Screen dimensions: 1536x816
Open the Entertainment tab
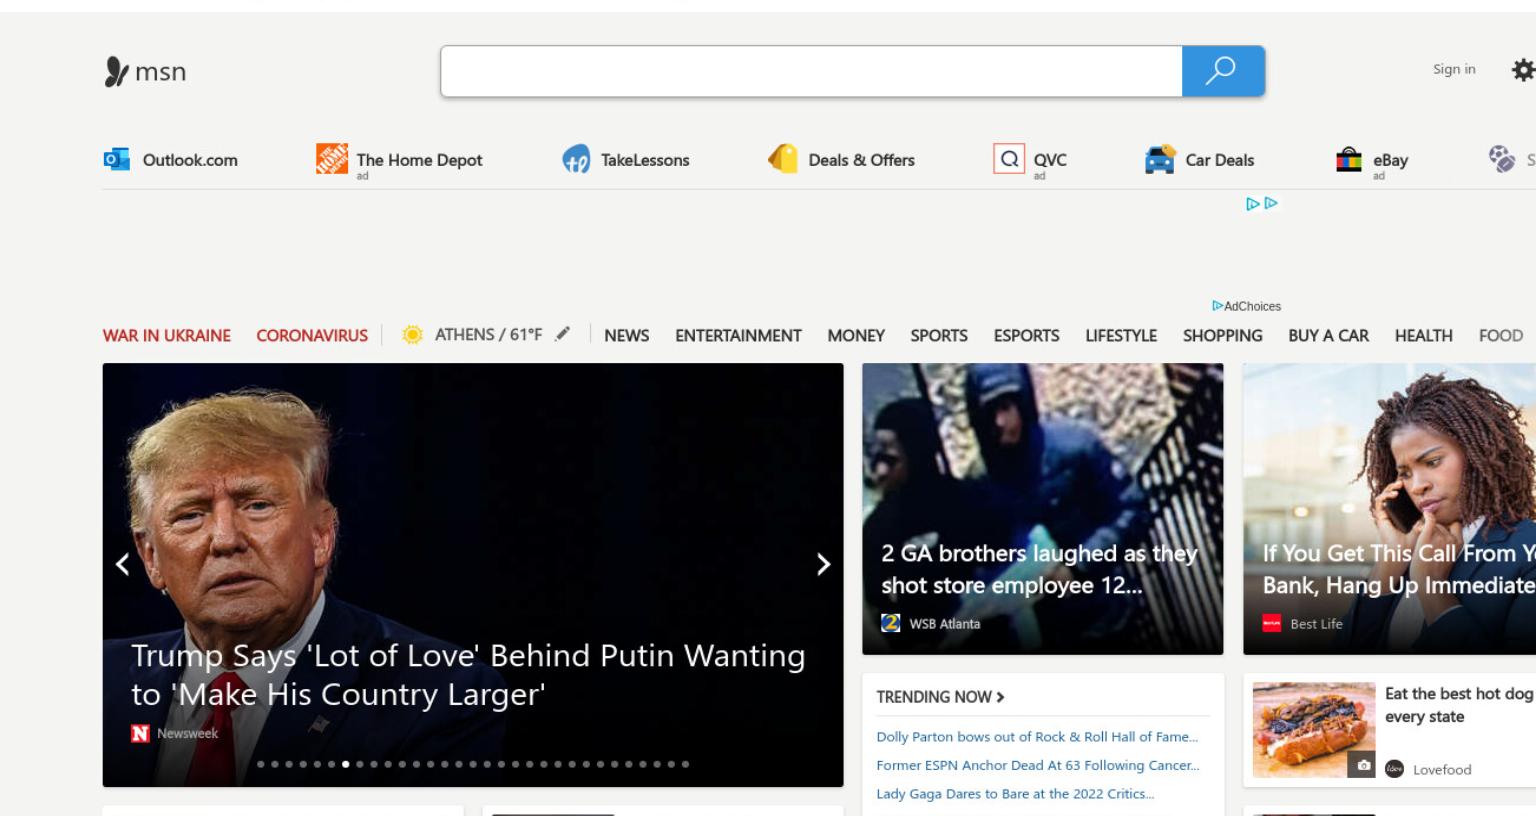(x=738, y=336)
